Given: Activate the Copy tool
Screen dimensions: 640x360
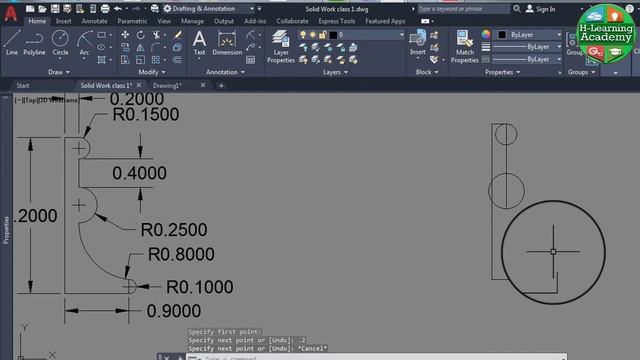Looking at the screenshot, I should coord(125,47).
